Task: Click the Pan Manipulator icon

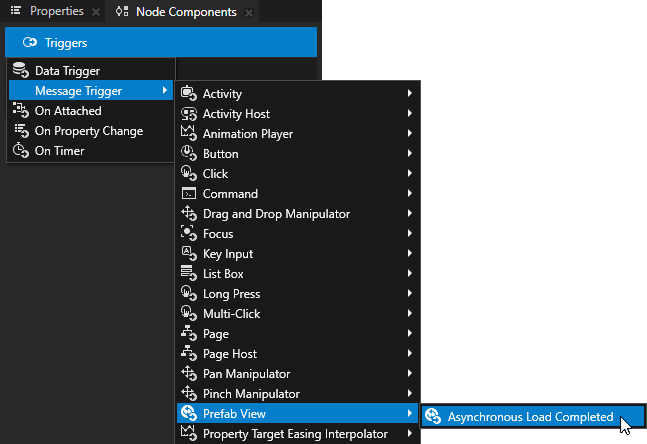Action: tap(189, 373)
